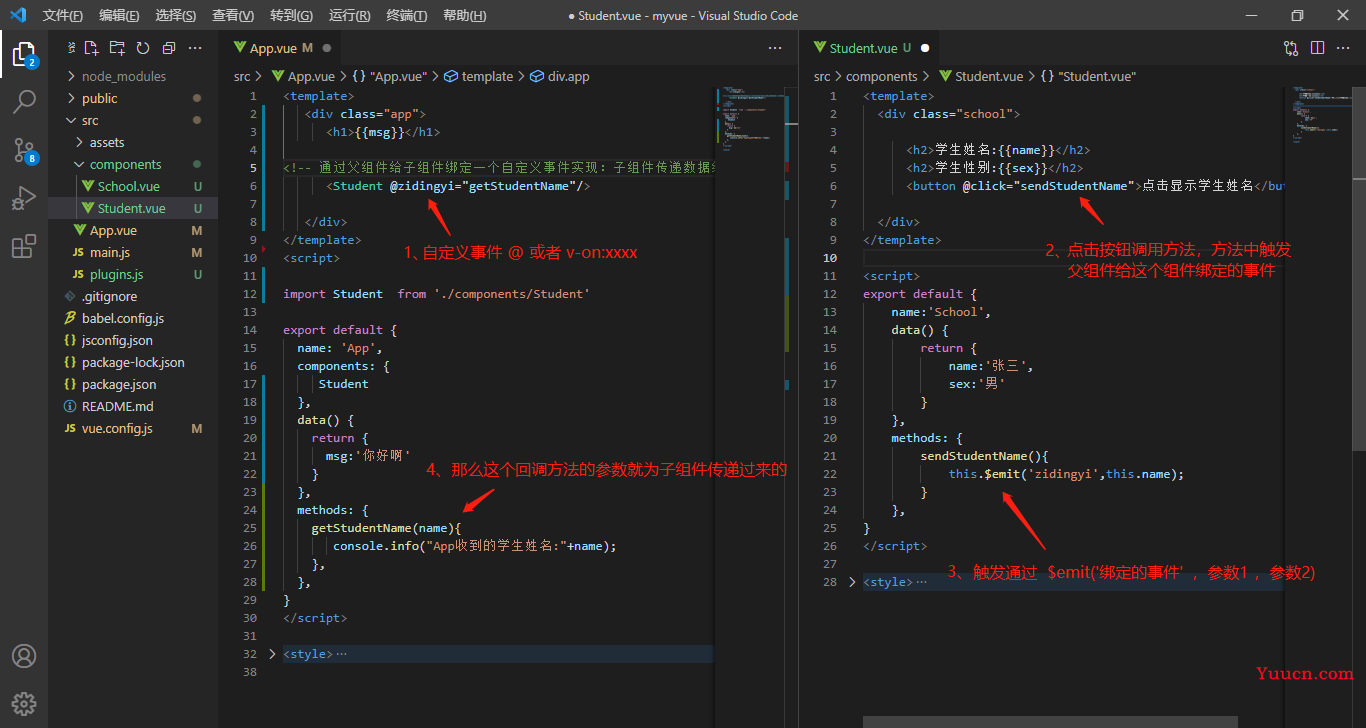Click components breadcrumb in Student.vue editor

coord(881,76)
